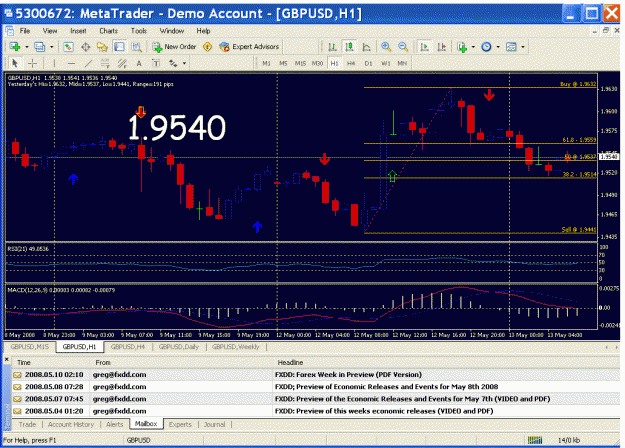This screenshot has height=448, width=625.
Task: Select the Trendline drawing tool
Action: coord(88,63)
